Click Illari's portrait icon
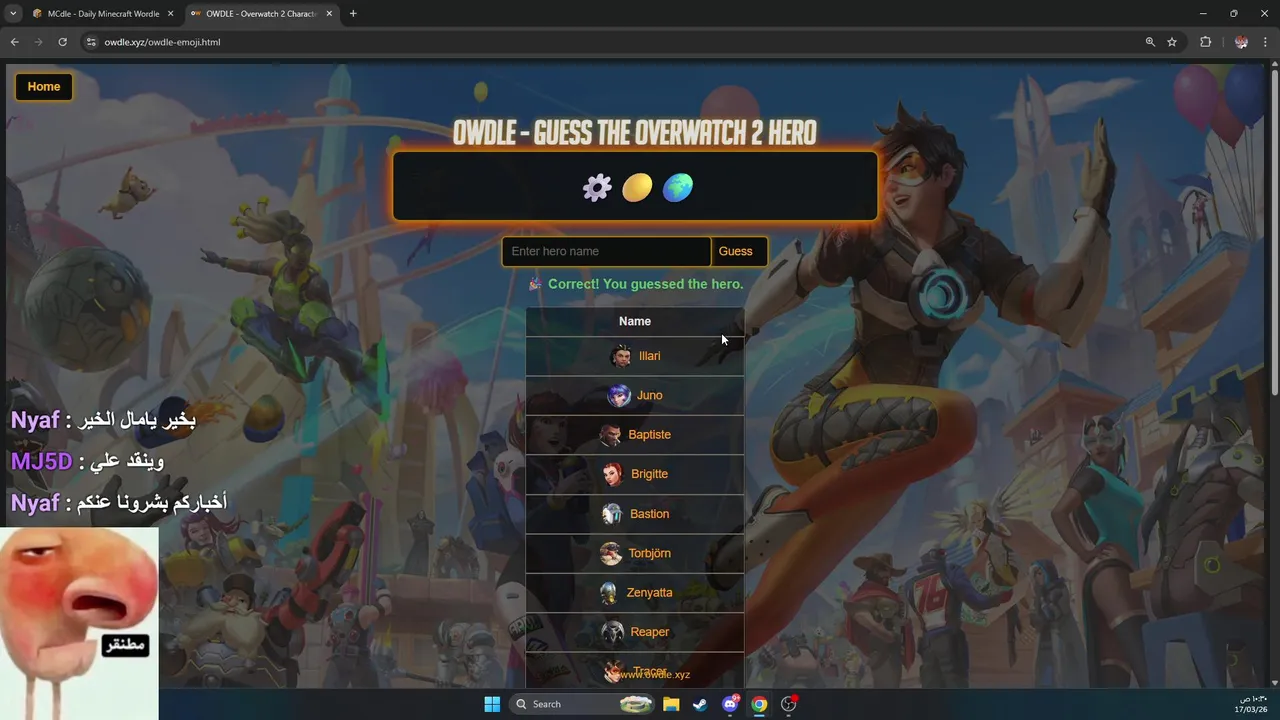This screenshot has width=1280, height=720. 622,356
